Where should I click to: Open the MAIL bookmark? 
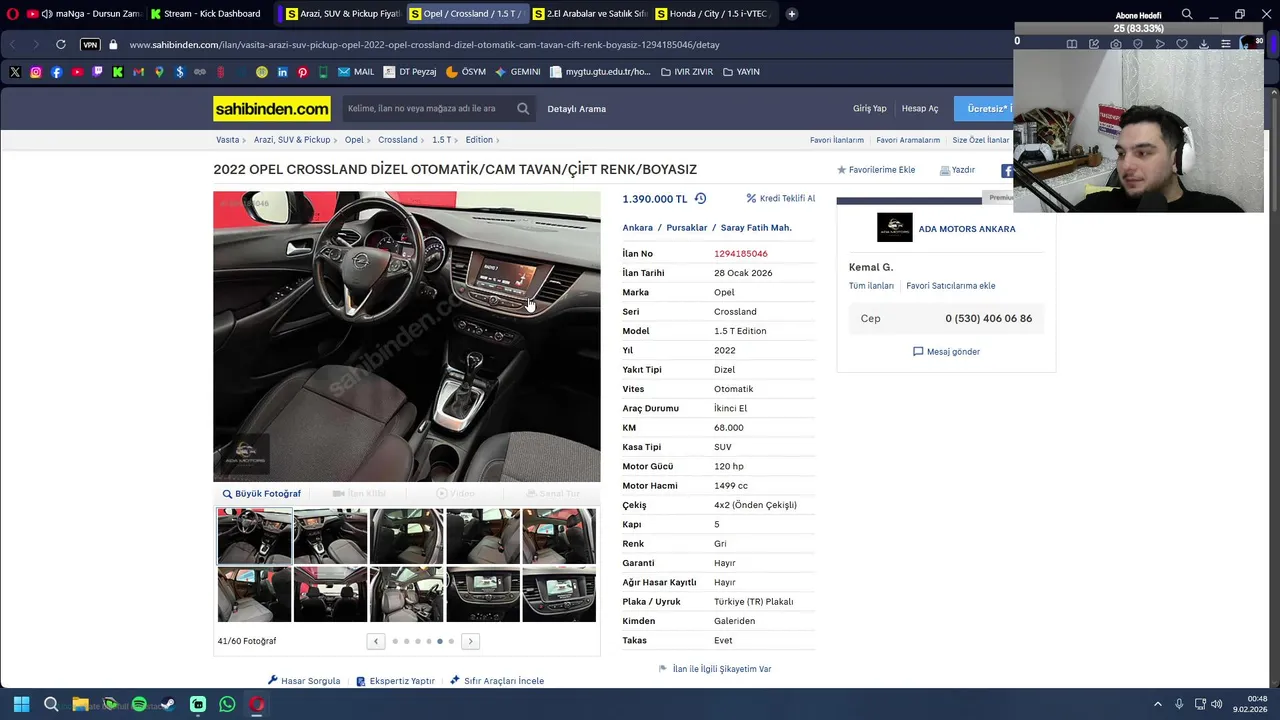coord(356,72)
